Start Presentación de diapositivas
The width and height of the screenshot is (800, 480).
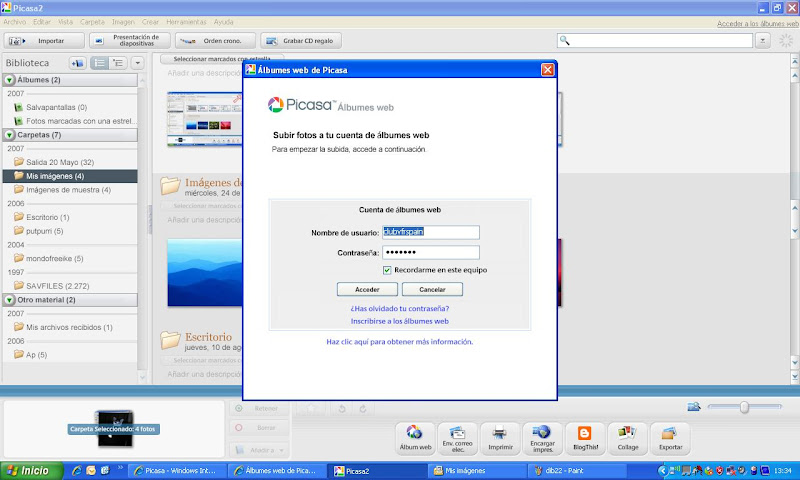130,41
